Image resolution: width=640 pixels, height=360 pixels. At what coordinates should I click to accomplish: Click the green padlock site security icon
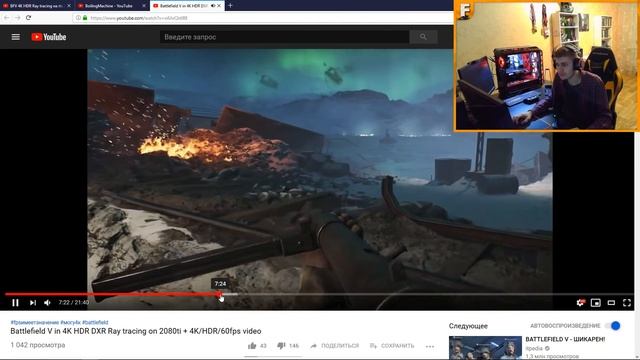[x=85, y=18]
